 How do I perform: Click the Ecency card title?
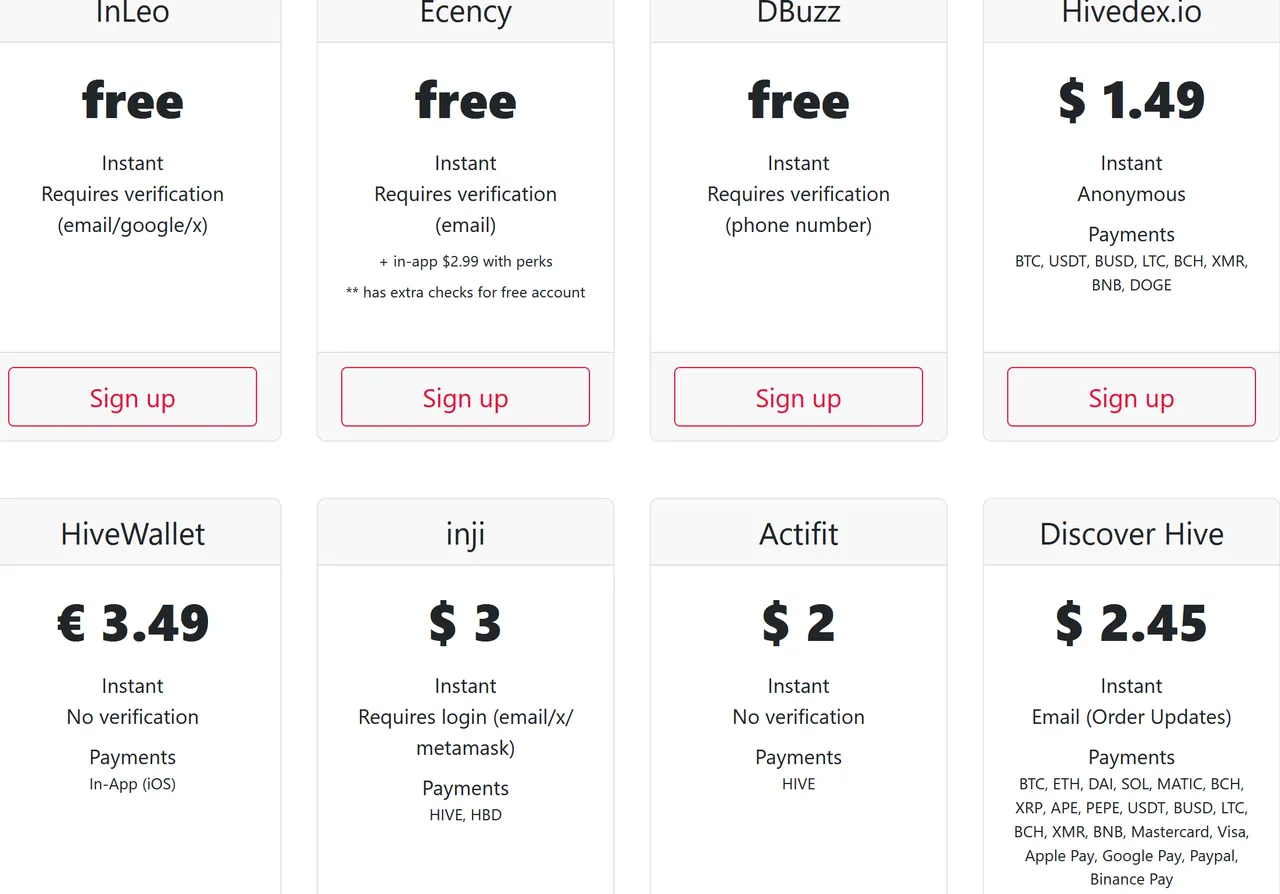465,13
